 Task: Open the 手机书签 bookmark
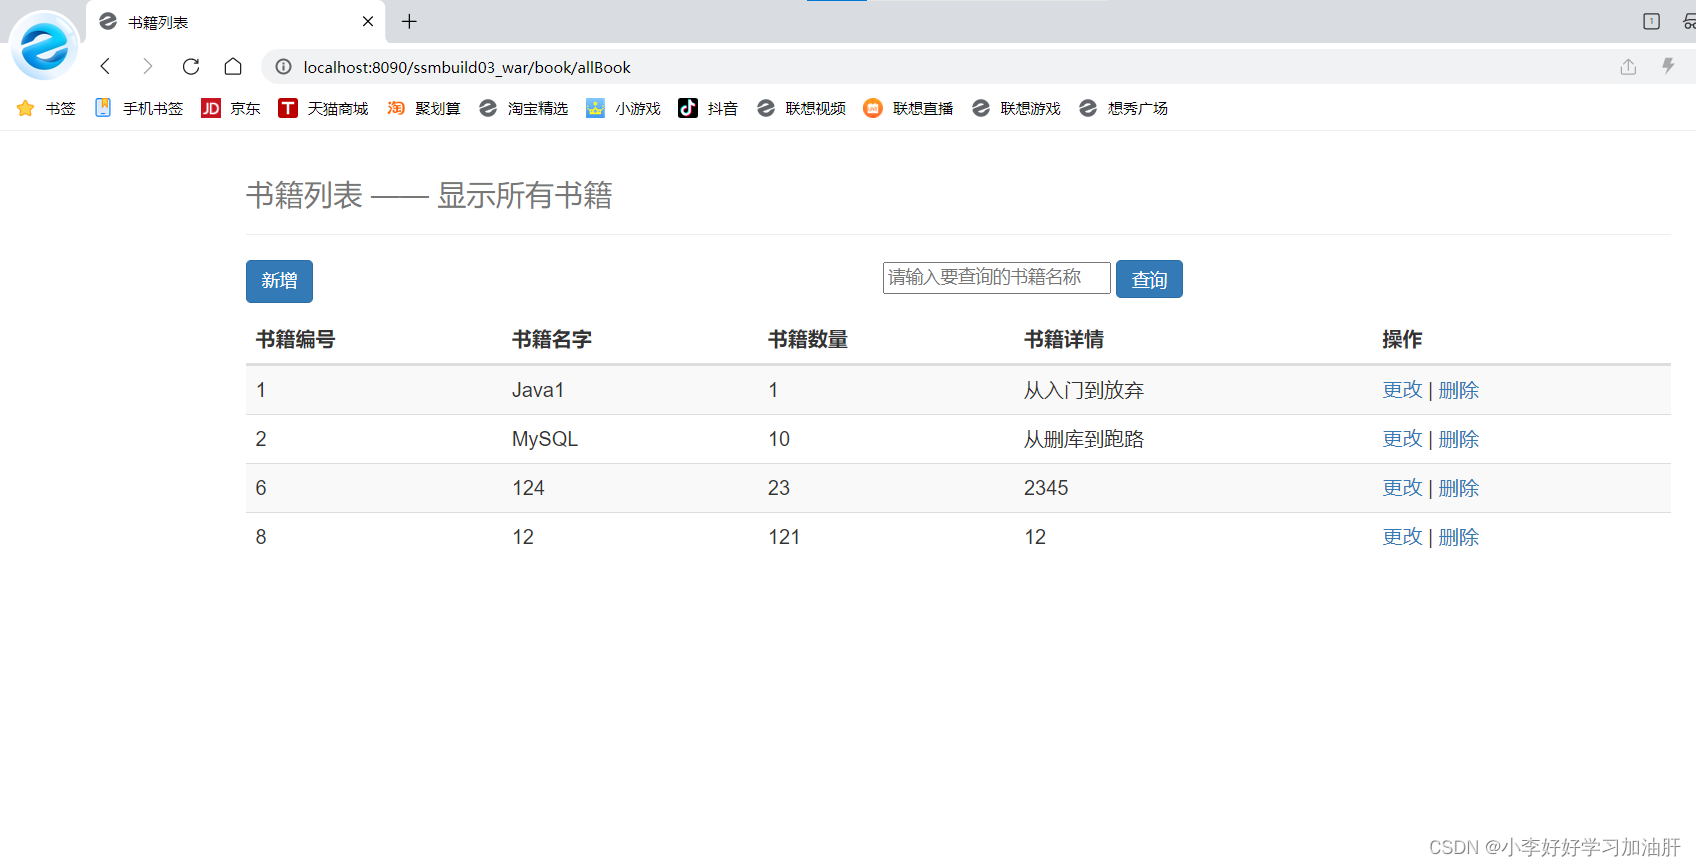pyautogui.click(x=138, y=108)
